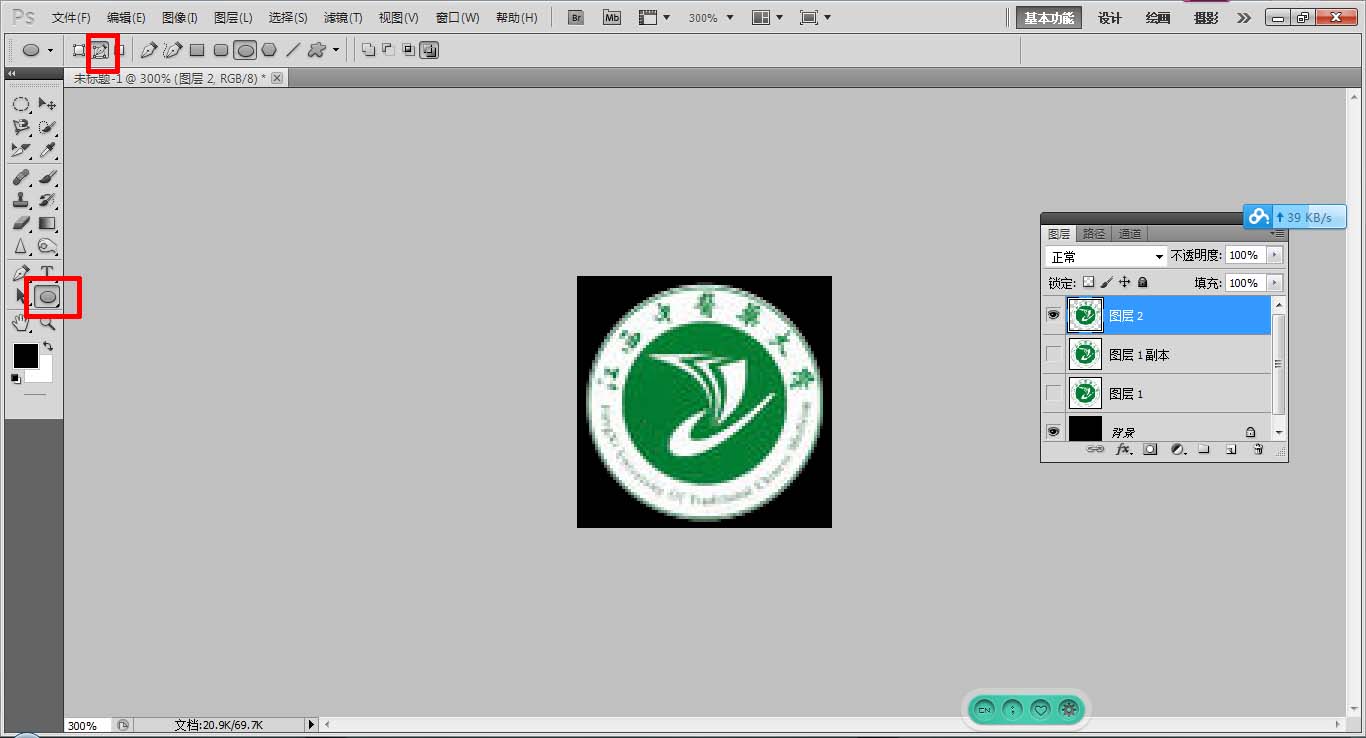Screen dimensions: 1366x738
Task: Hide 背景 layer via eye icon
Action: [1053, 432]
